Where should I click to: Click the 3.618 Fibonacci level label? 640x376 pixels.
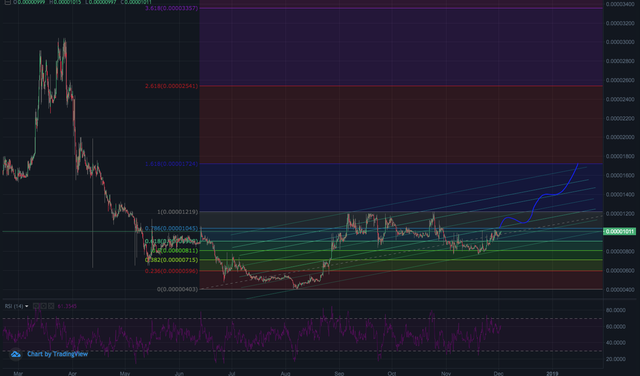click(x=171, y=8)
